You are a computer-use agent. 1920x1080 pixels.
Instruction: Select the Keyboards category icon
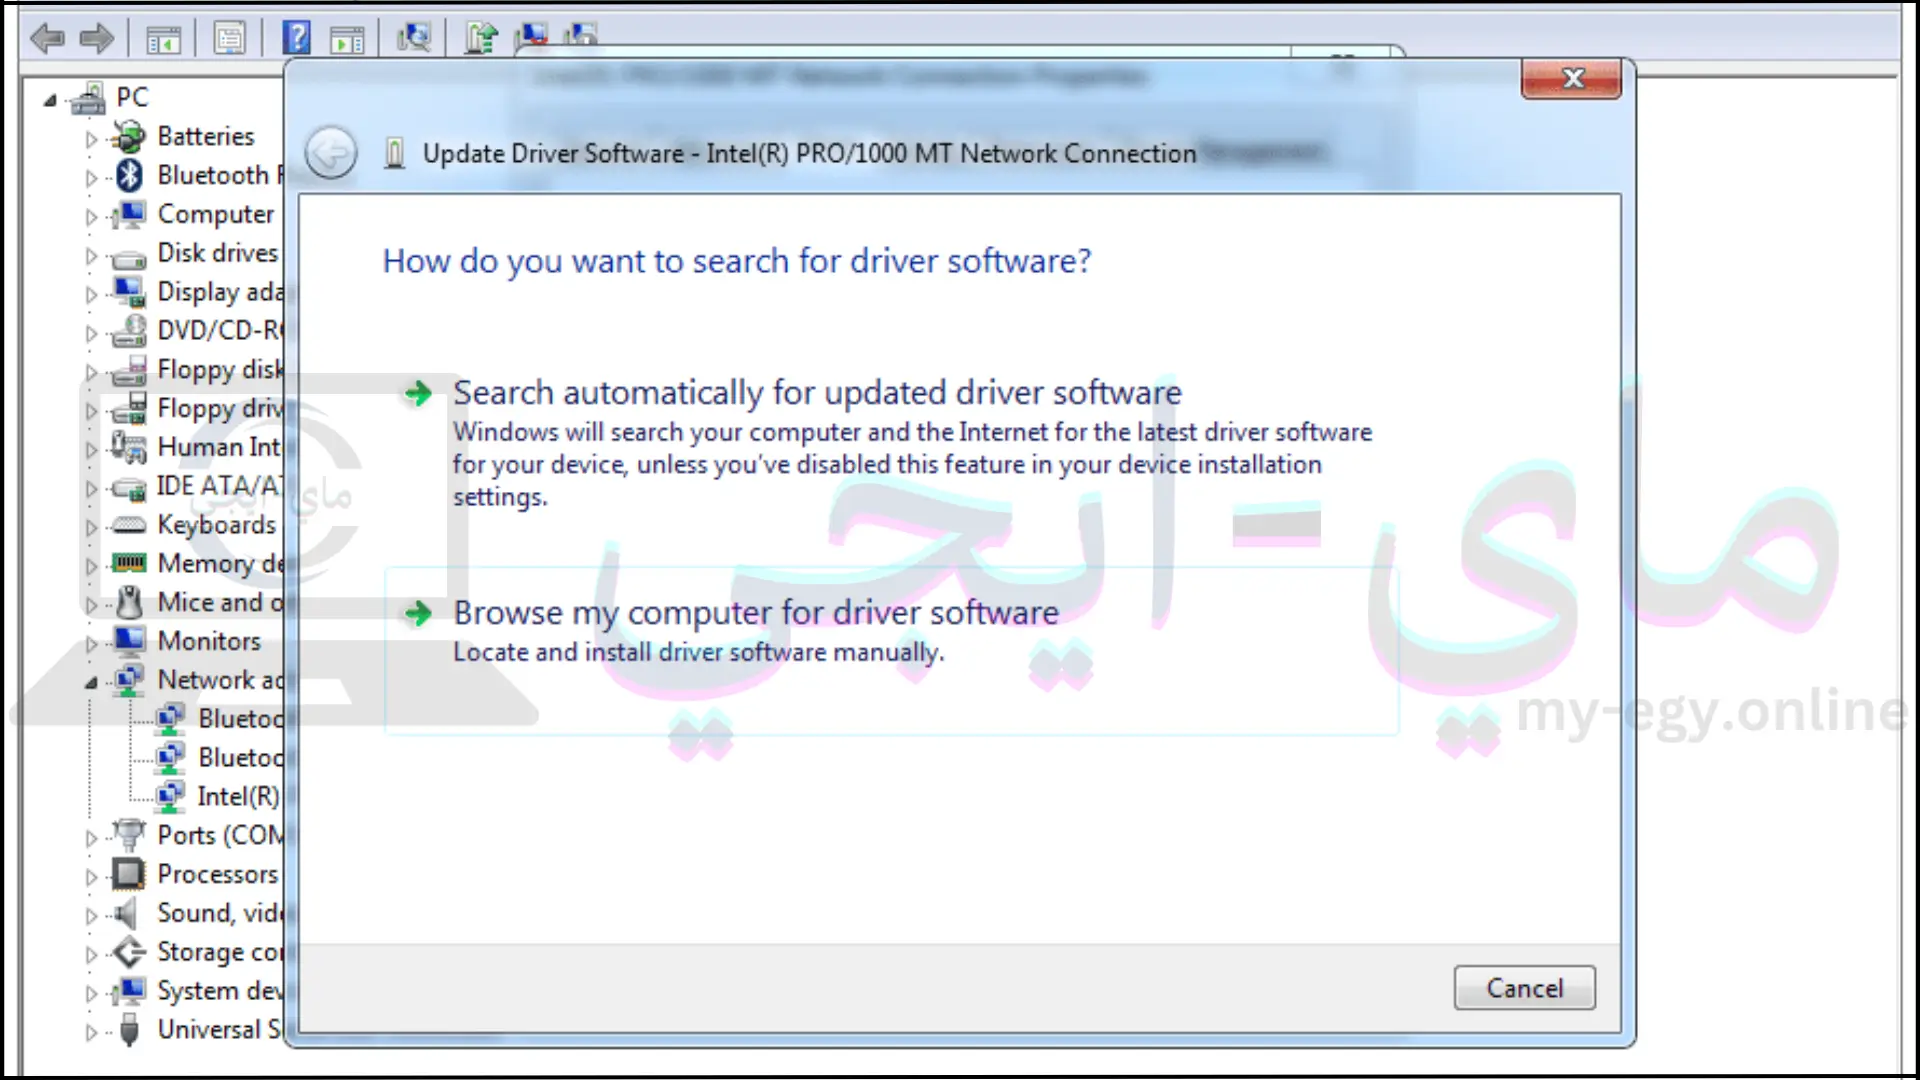click(129, 525)
